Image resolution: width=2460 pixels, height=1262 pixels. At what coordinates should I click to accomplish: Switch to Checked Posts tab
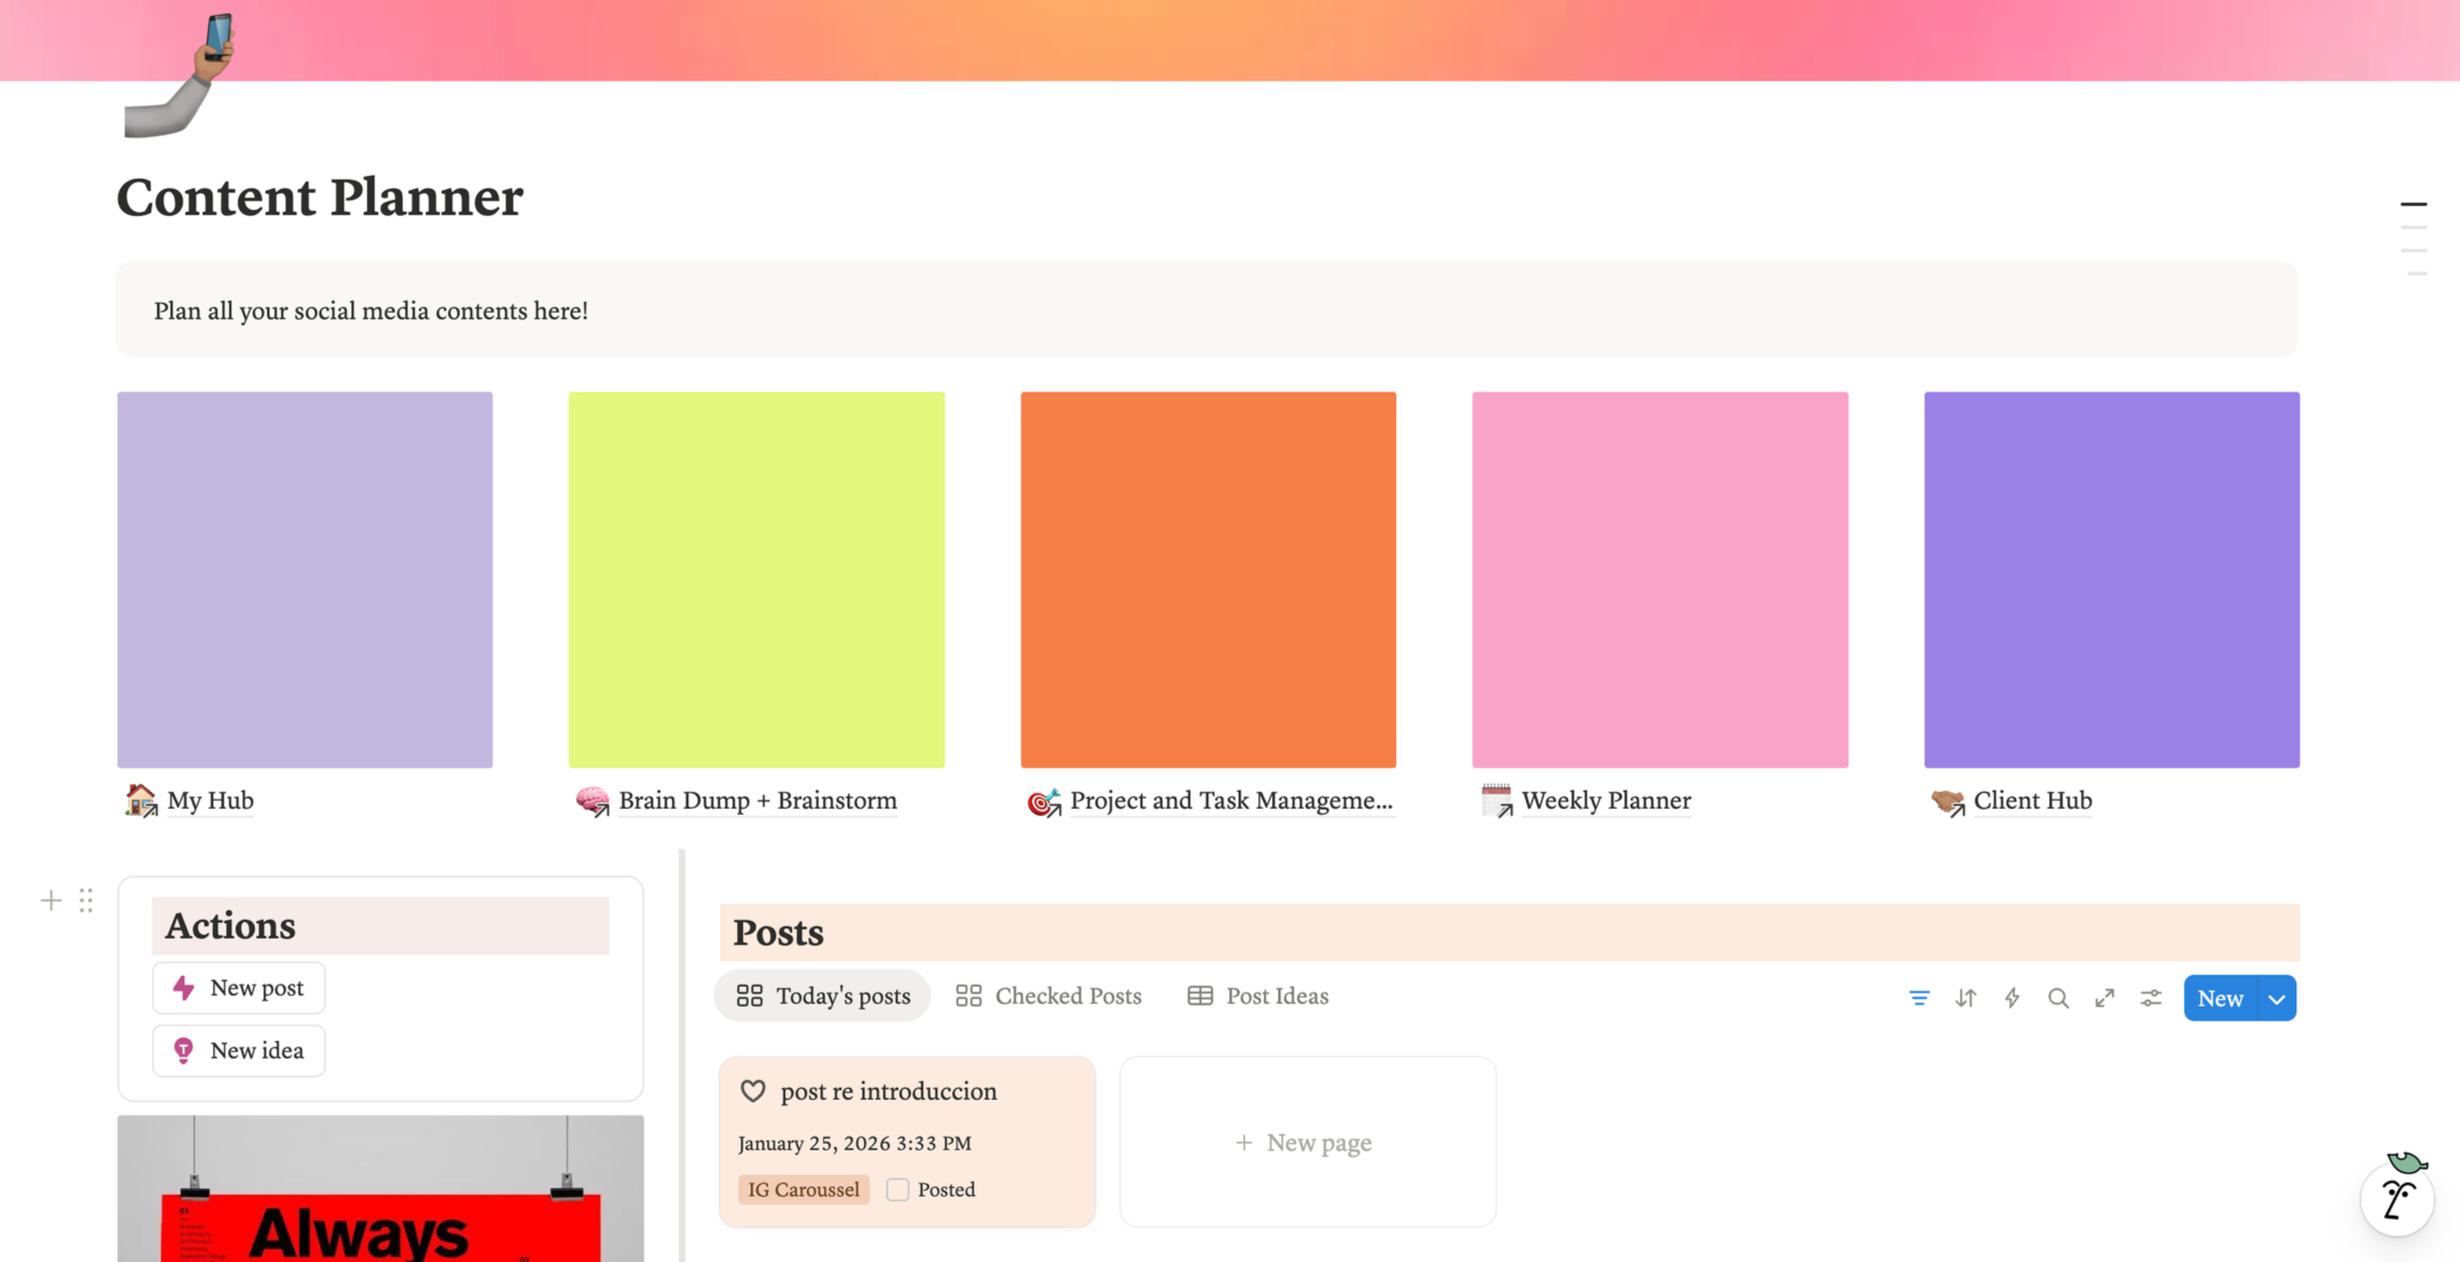[x=1048, y=996]
